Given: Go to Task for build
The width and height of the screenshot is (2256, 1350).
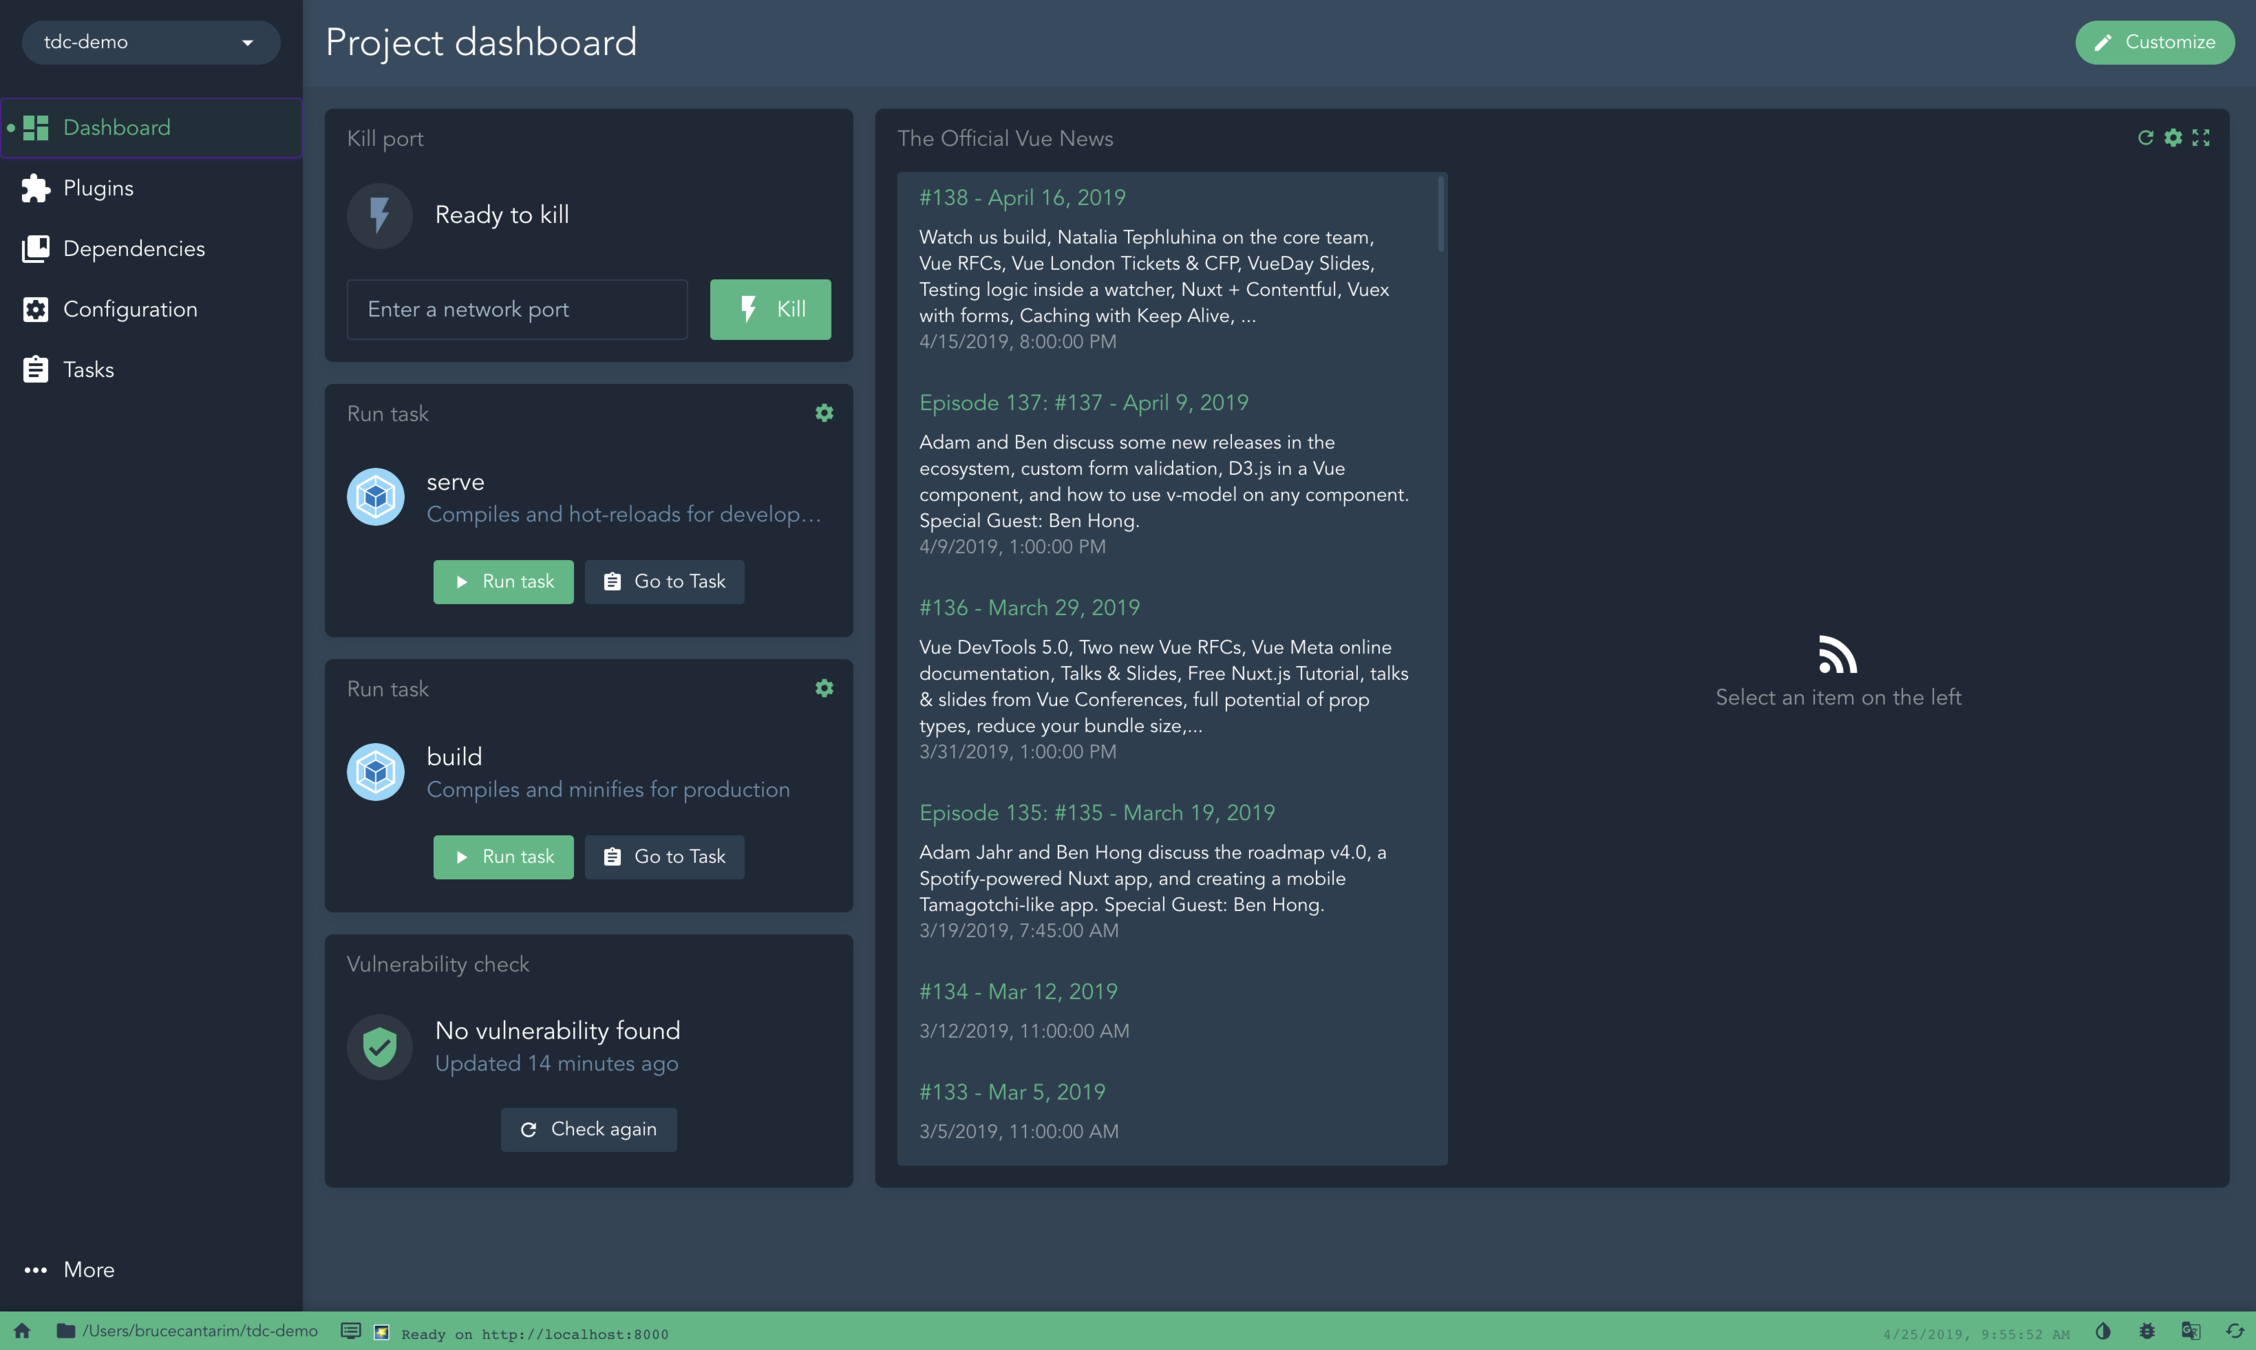Looking at the screenshot, I should tap(664, 857).
